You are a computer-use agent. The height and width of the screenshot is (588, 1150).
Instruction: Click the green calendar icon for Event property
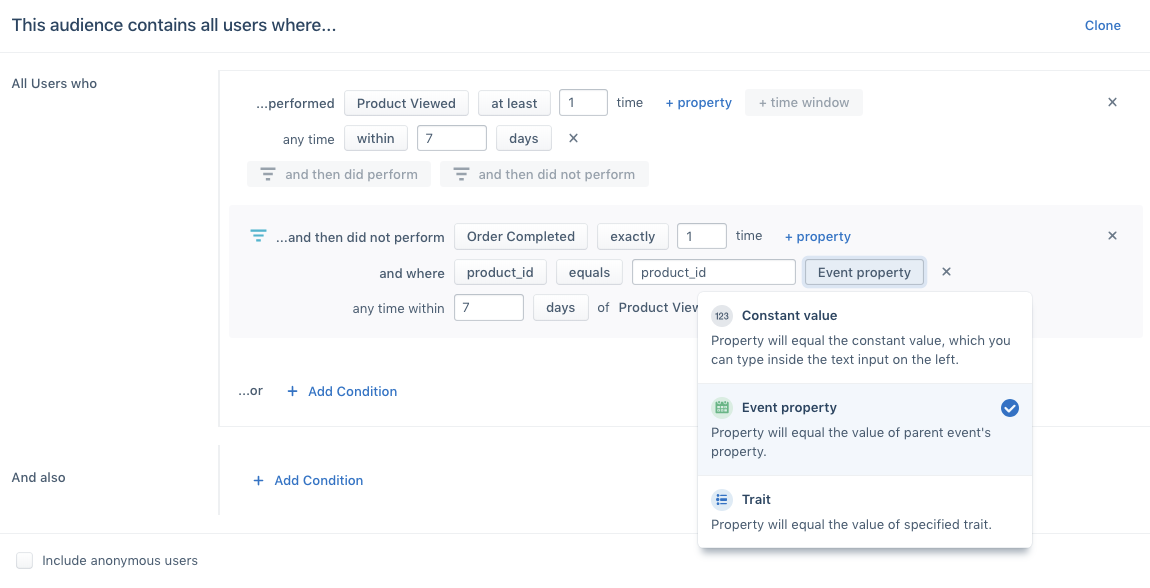point(722,407)
